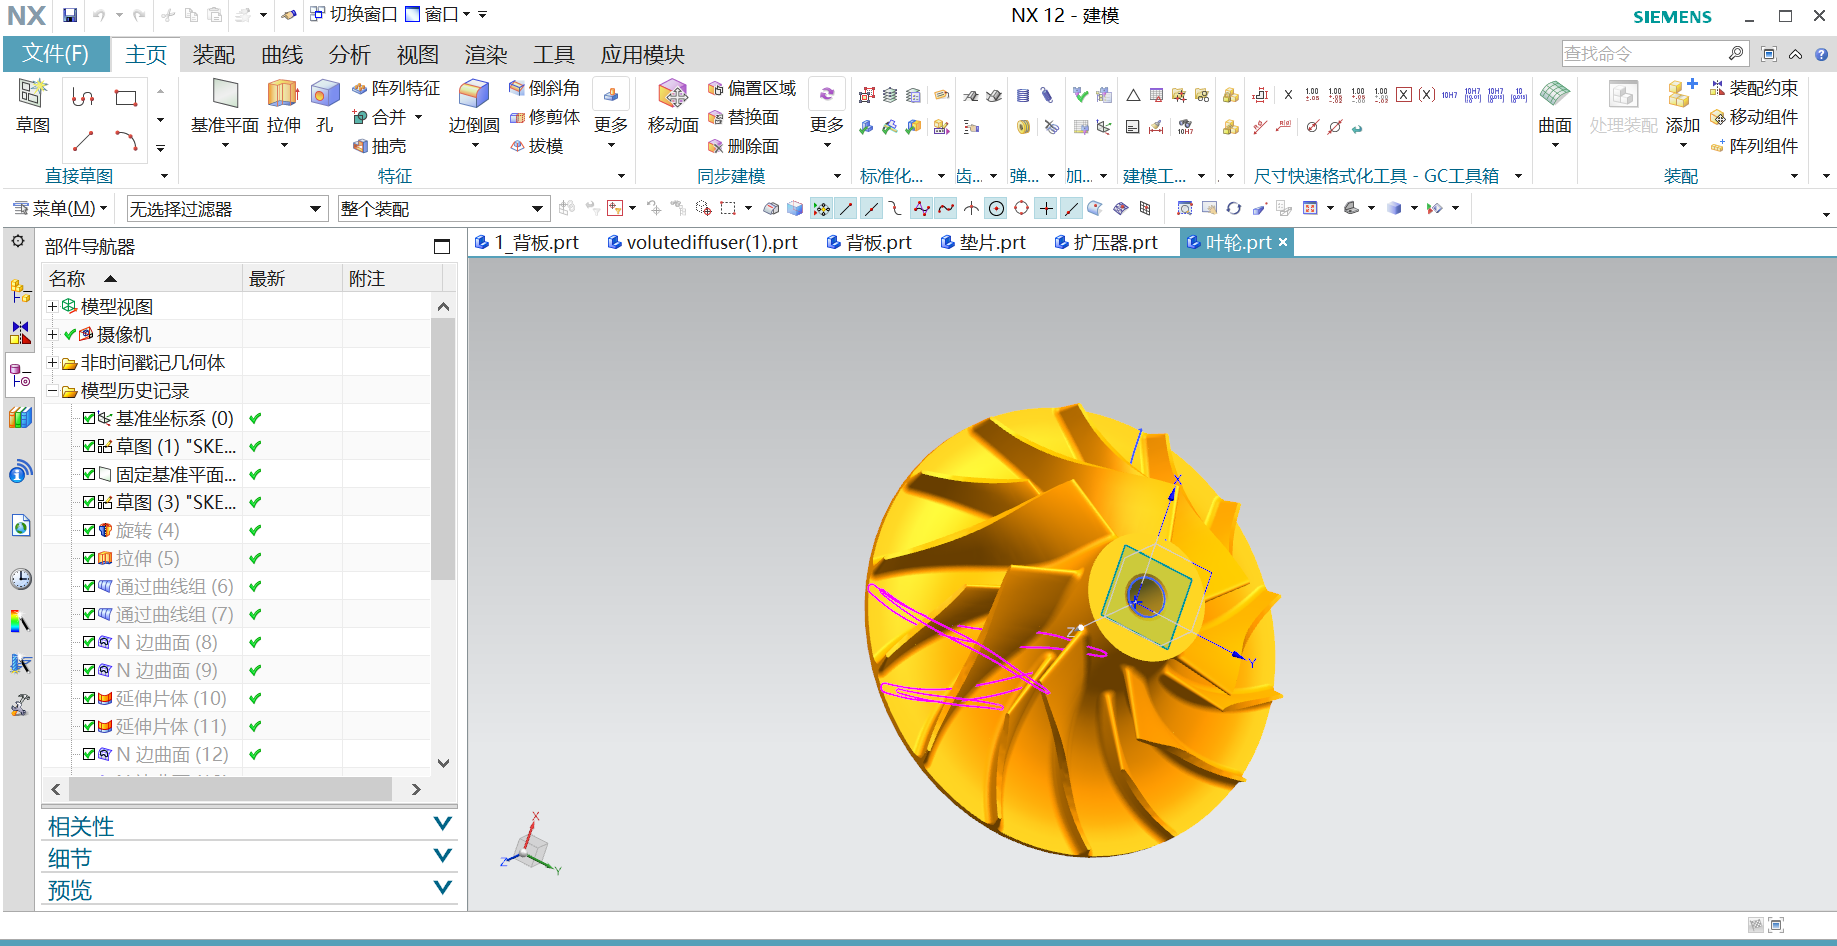Click the Save icon in title bar
Screen dimensions: 1837x946
(70, 15)
